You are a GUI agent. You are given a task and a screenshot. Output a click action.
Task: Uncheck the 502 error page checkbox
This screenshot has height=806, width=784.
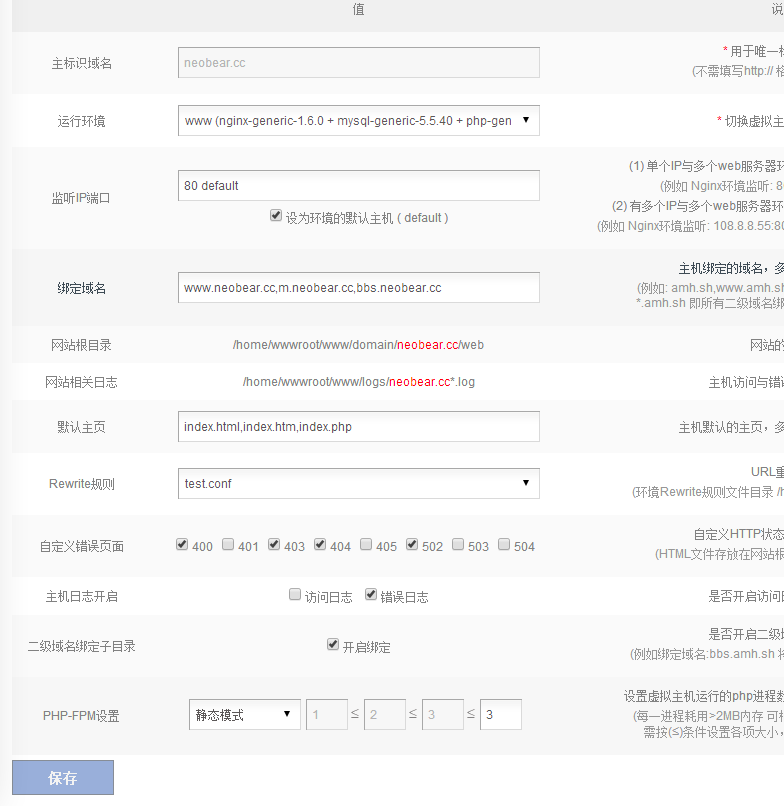pos(412,545)
